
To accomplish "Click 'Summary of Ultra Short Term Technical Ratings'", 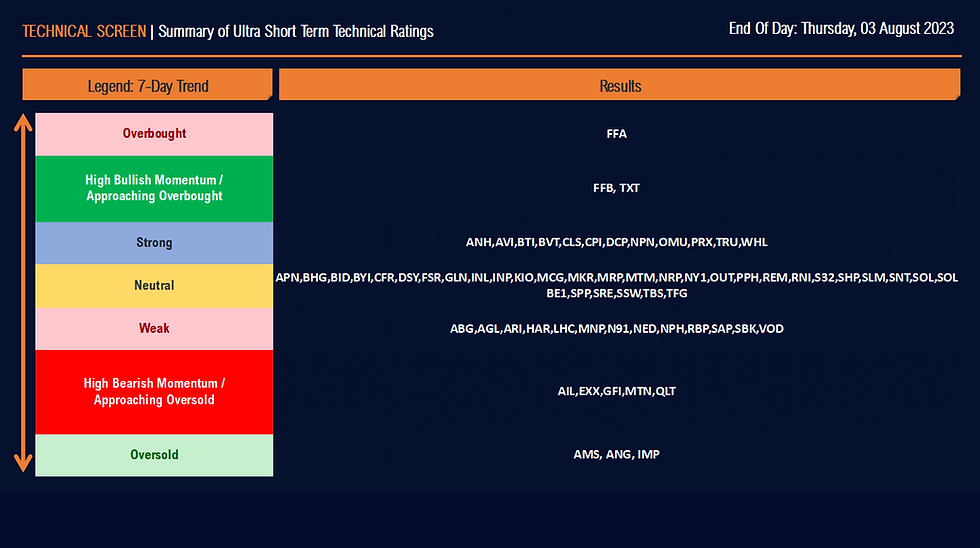I will (296, 31).
